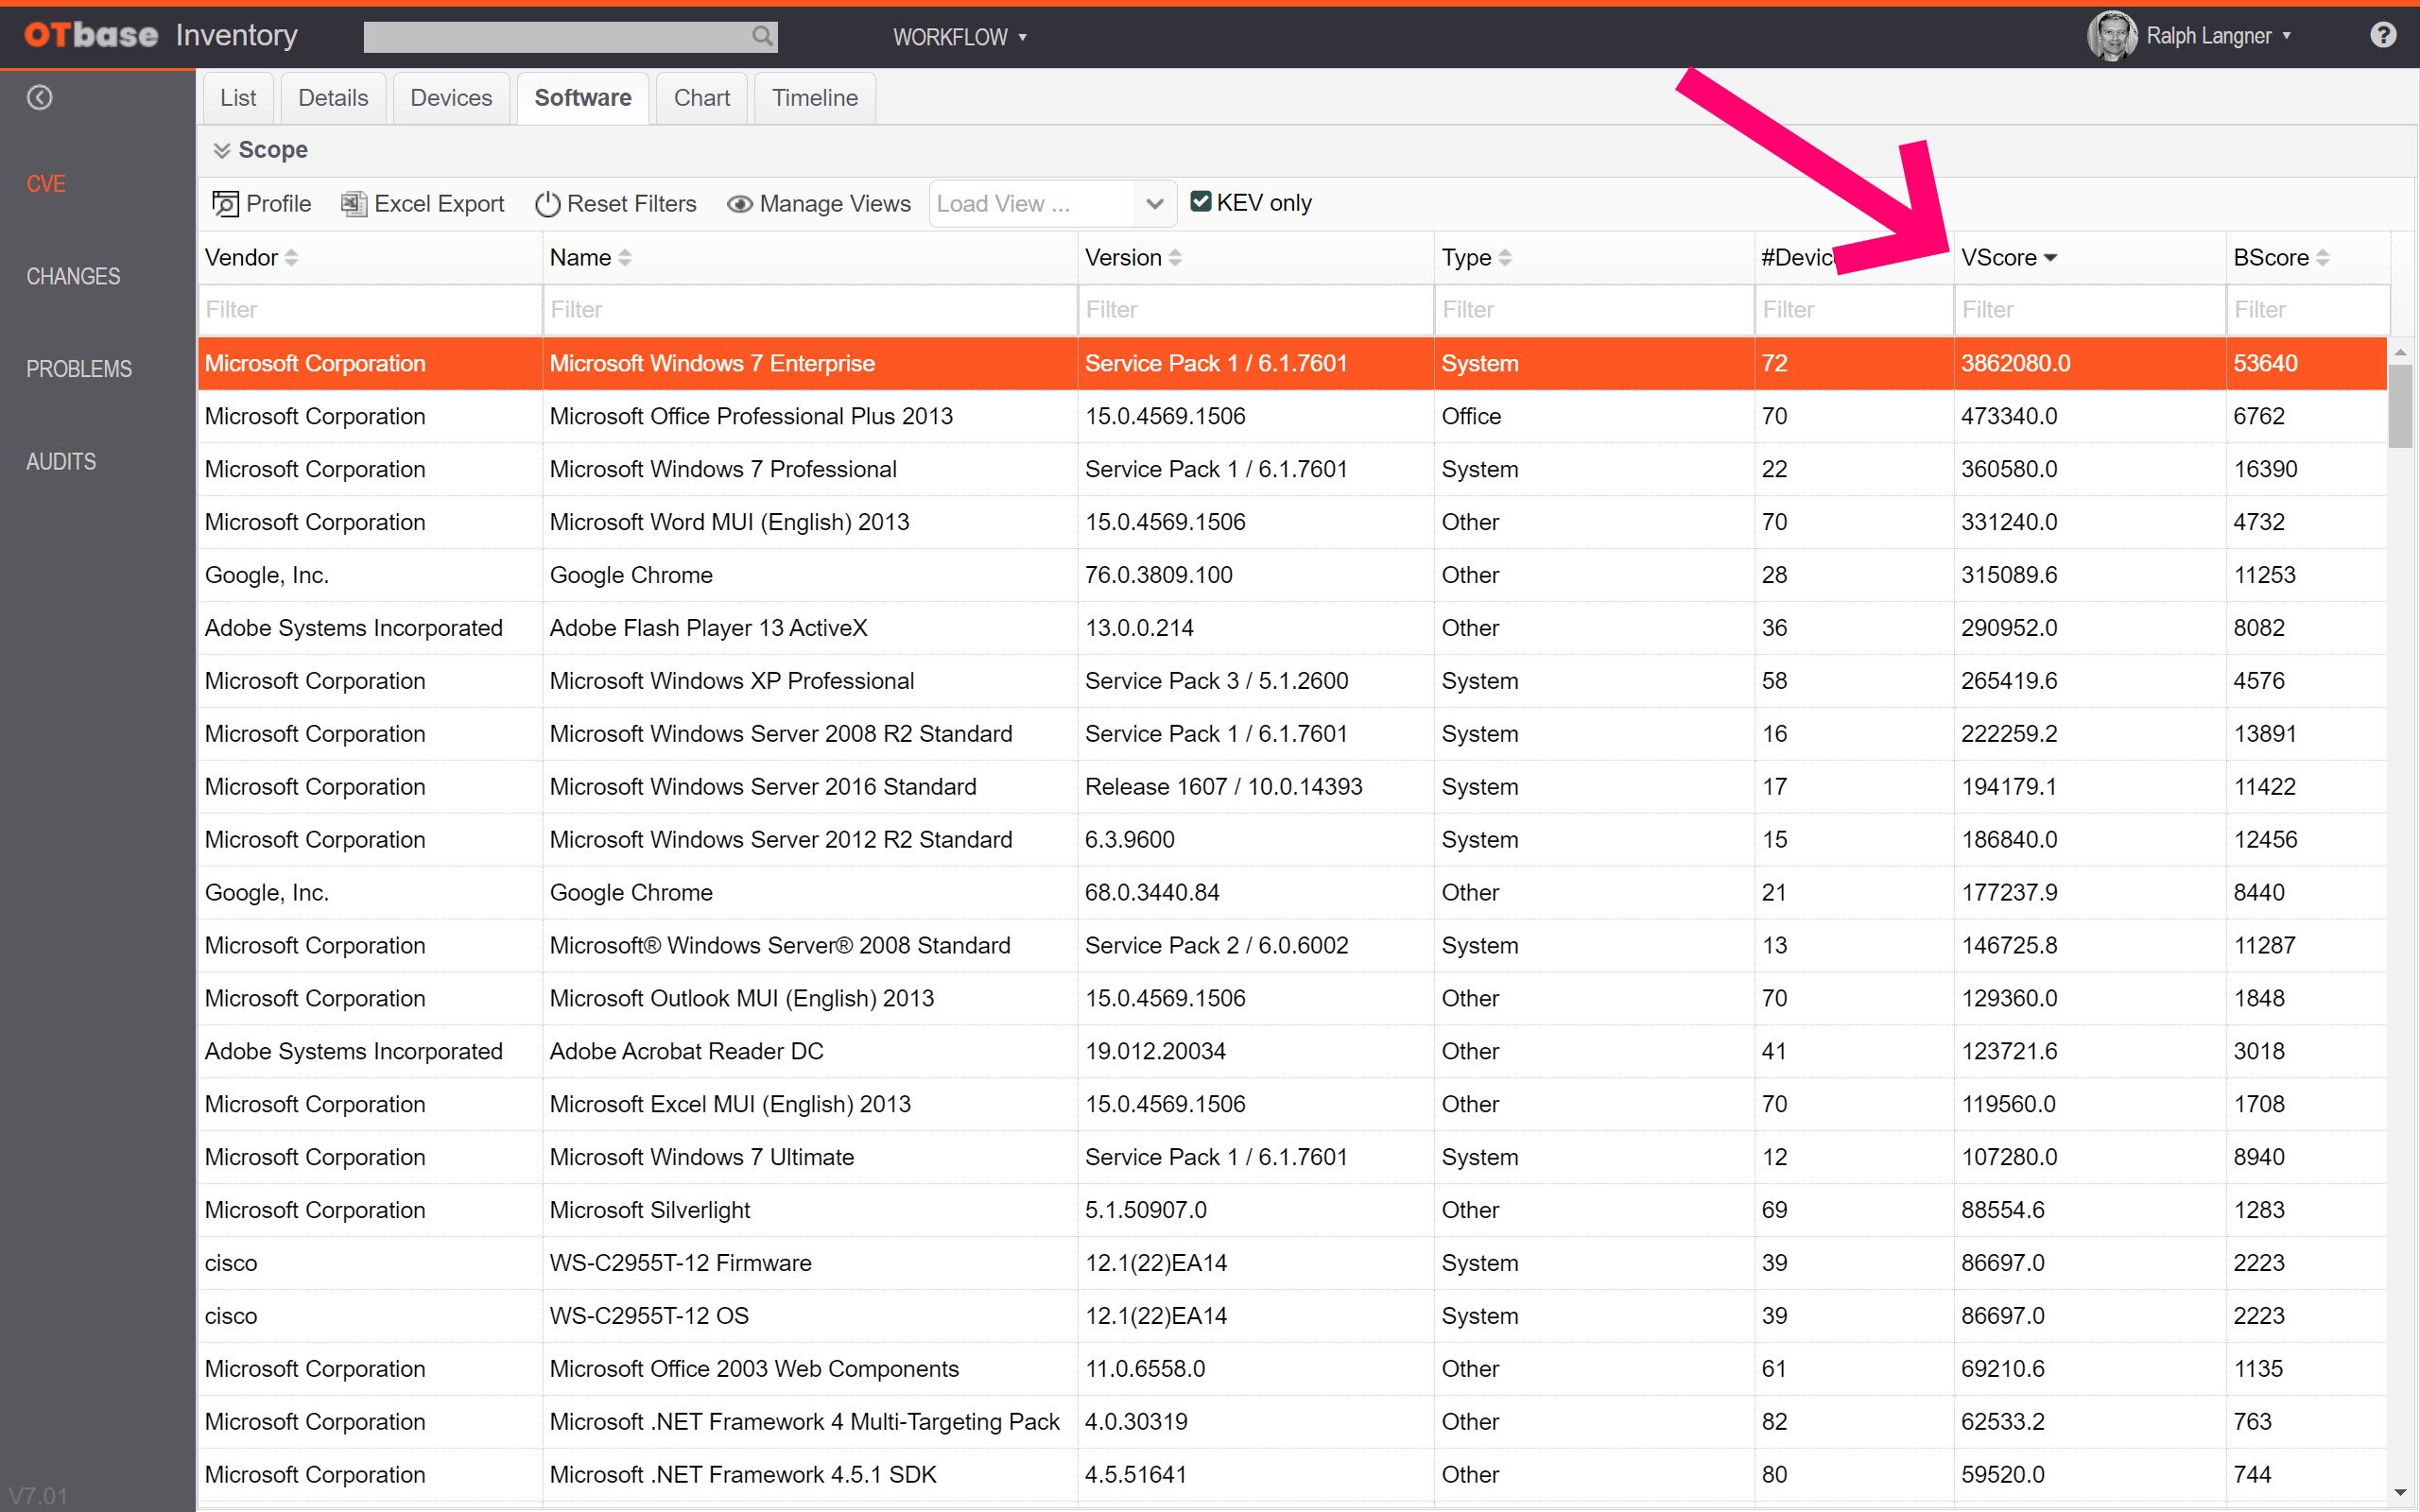Click the VScore filter field
The image size is (2420, 1512).
pos(2090,310)
